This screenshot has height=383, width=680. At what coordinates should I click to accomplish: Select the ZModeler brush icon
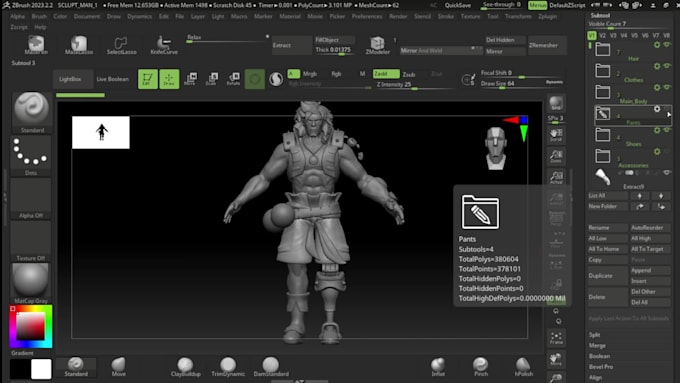(x=377, y=45)
